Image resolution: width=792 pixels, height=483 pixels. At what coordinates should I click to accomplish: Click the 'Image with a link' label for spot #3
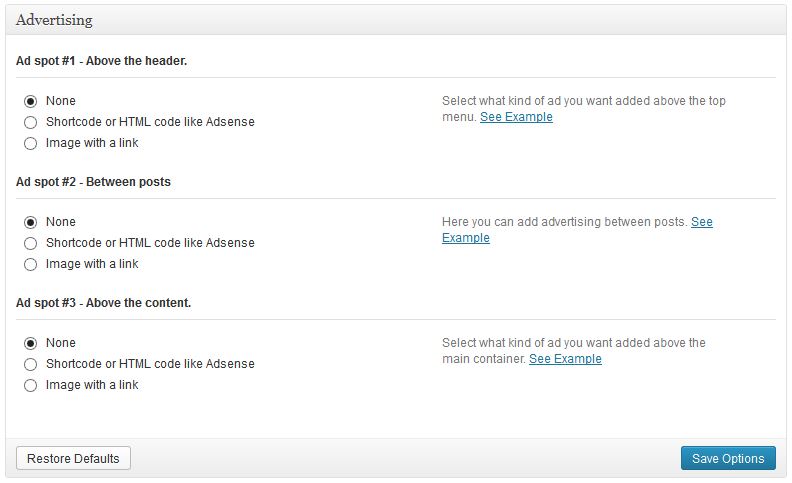pyautogui.click(x=92, y=385)
